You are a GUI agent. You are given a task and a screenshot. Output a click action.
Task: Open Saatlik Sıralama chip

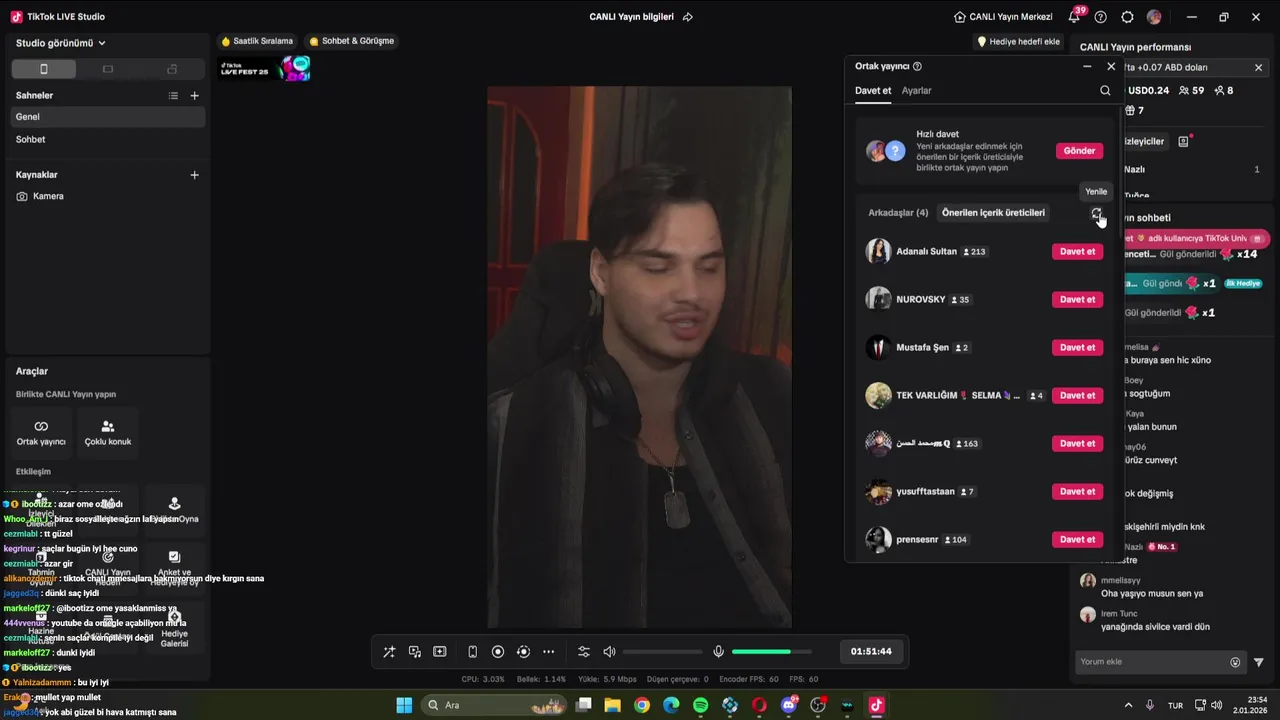(x=257, y=41)
